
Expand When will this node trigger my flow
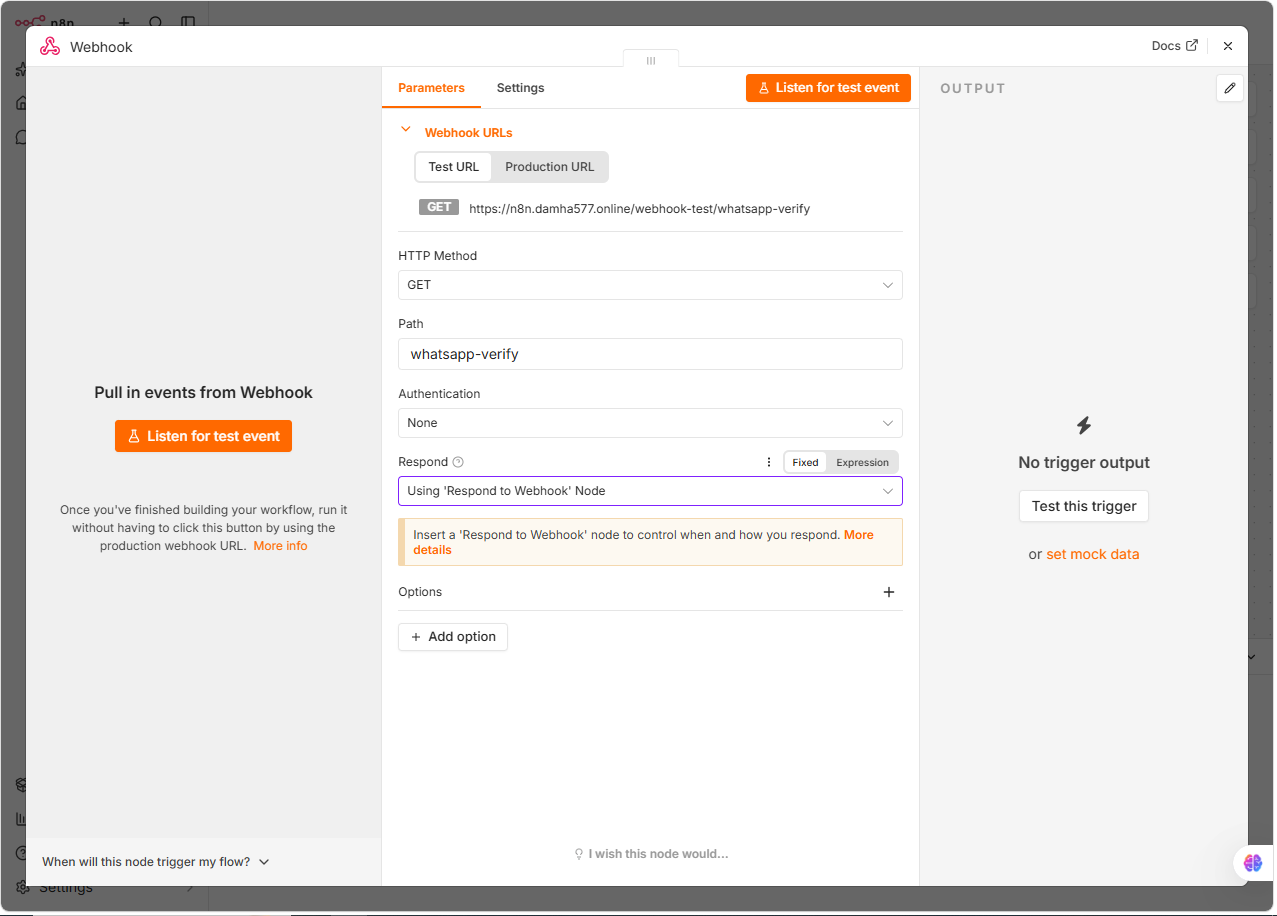click(156, 861)
